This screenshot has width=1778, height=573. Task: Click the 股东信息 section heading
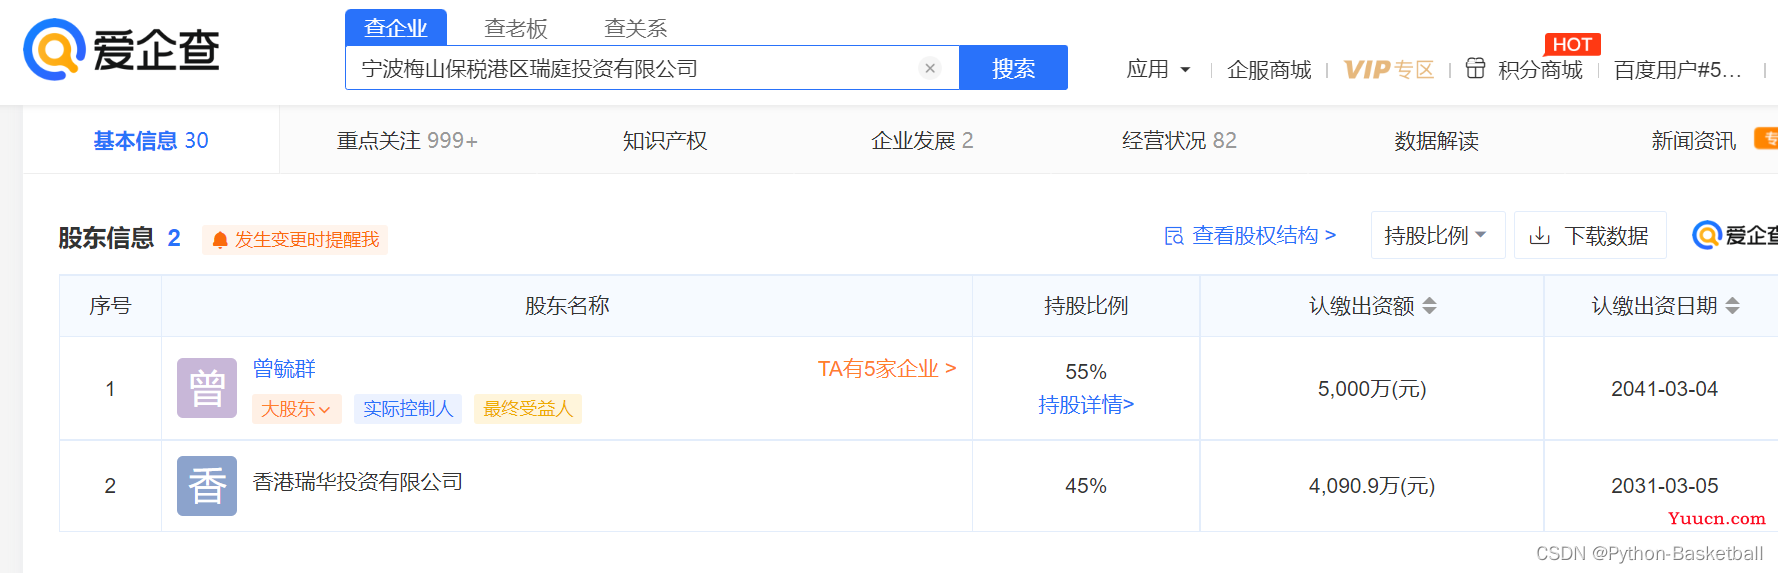106,238
